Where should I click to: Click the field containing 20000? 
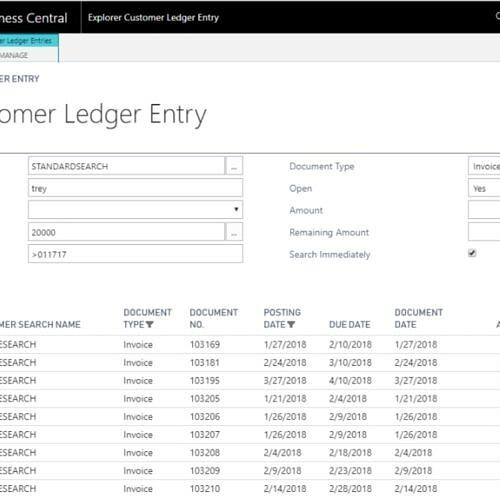coord(126,232)
